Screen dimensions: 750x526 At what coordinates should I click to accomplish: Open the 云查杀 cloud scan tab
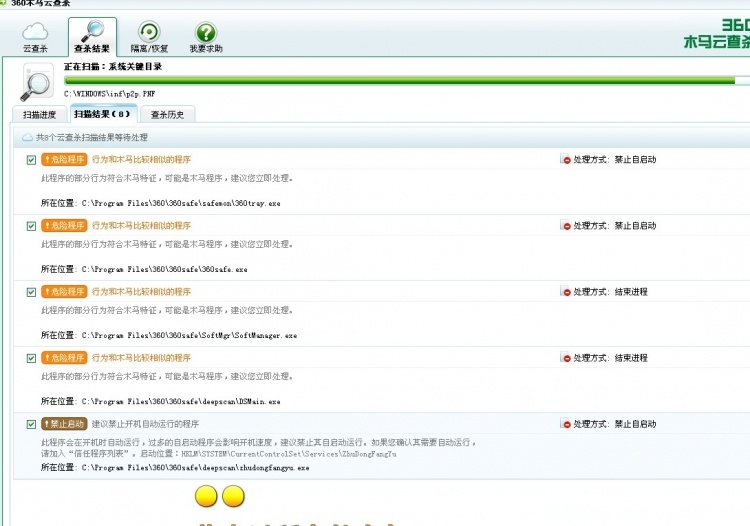coord(35,37)
